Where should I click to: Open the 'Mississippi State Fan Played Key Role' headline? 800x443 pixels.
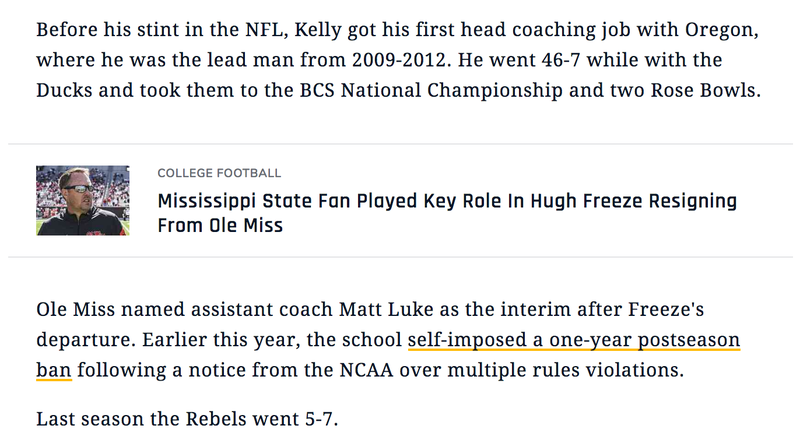coord(447,201)
